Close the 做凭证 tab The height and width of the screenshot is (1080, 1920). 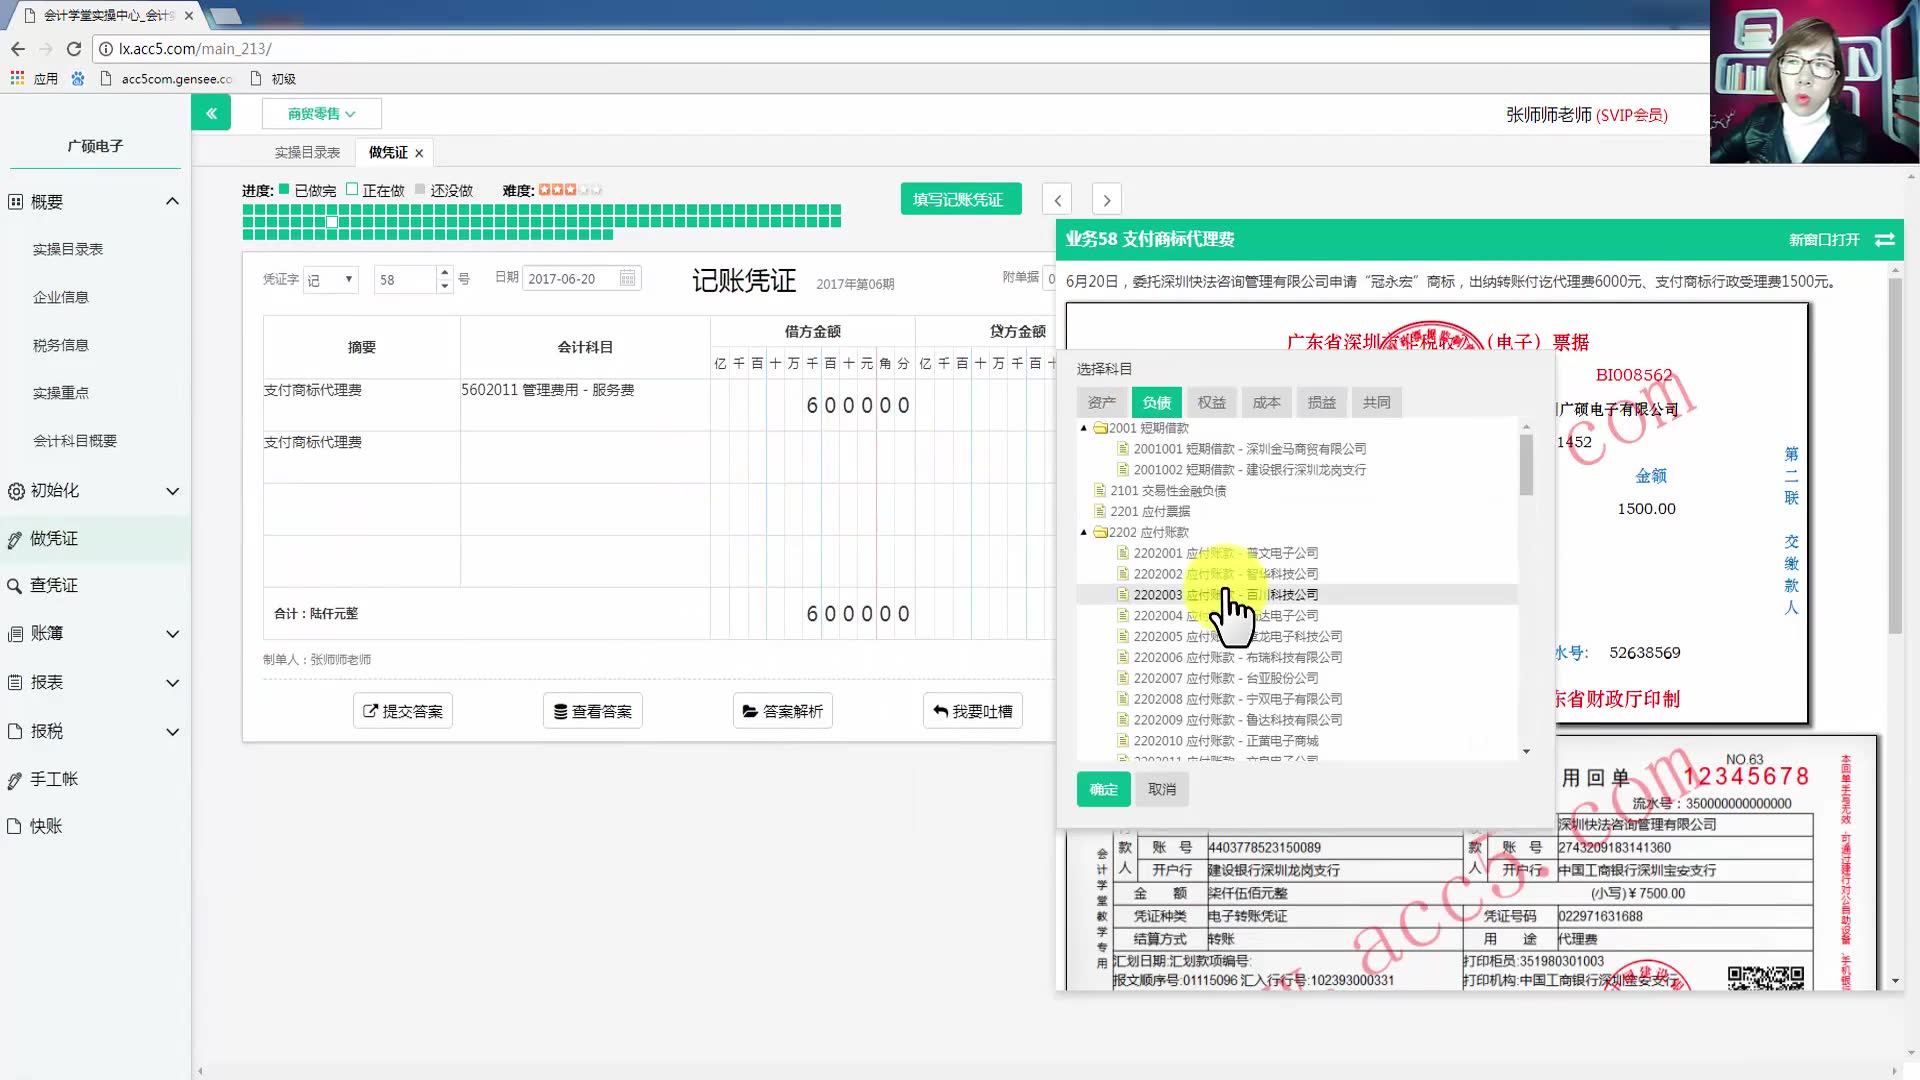(419, 153)
